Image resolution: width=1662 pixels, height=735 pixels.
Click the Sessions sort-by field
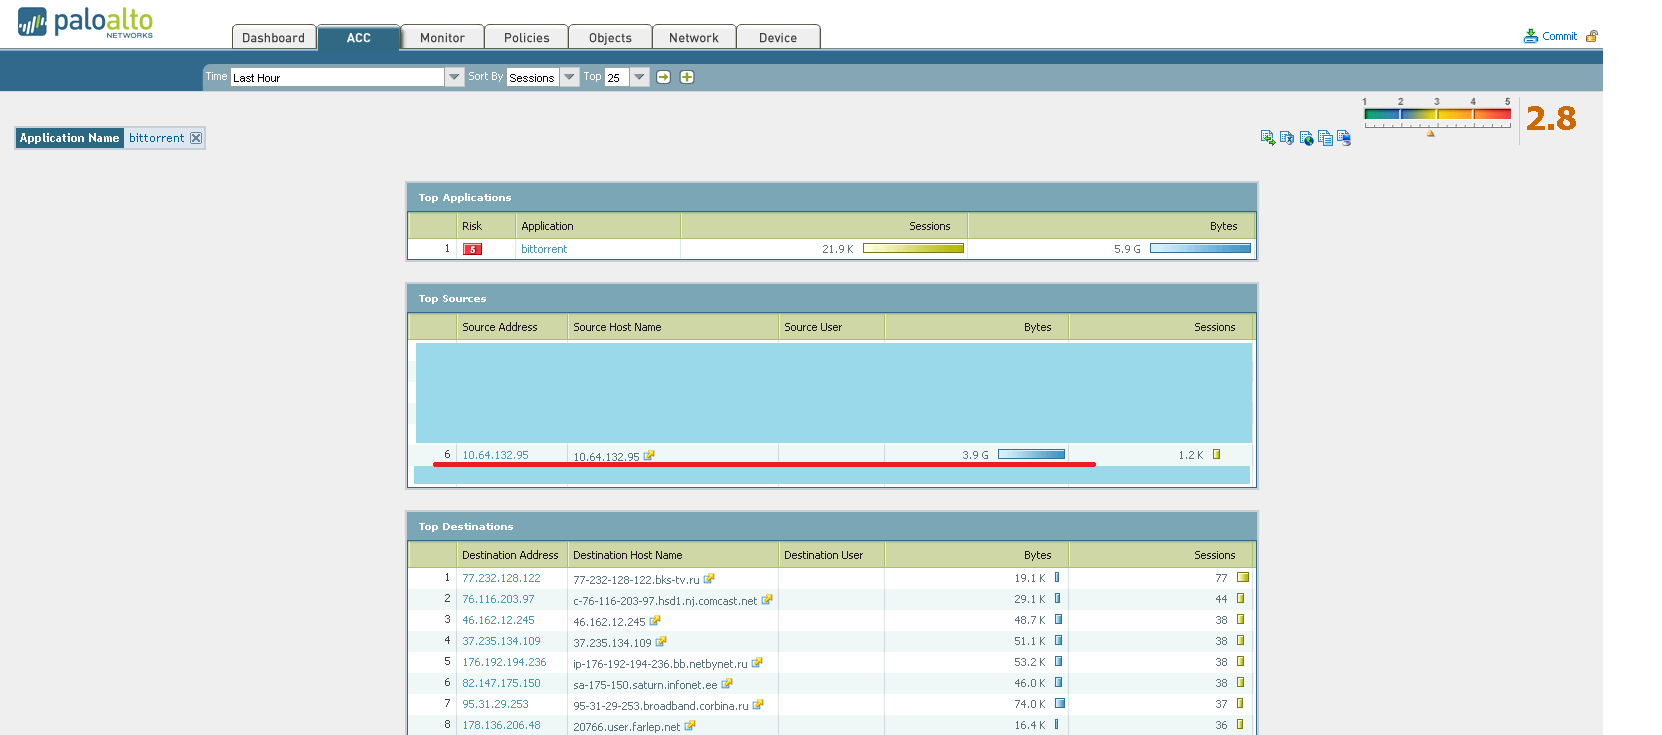click(533, 77)
